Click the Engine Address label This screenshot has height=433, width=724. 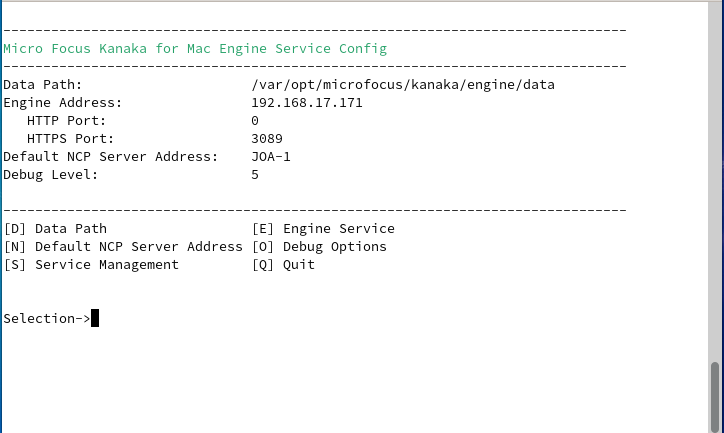[62, 103]
